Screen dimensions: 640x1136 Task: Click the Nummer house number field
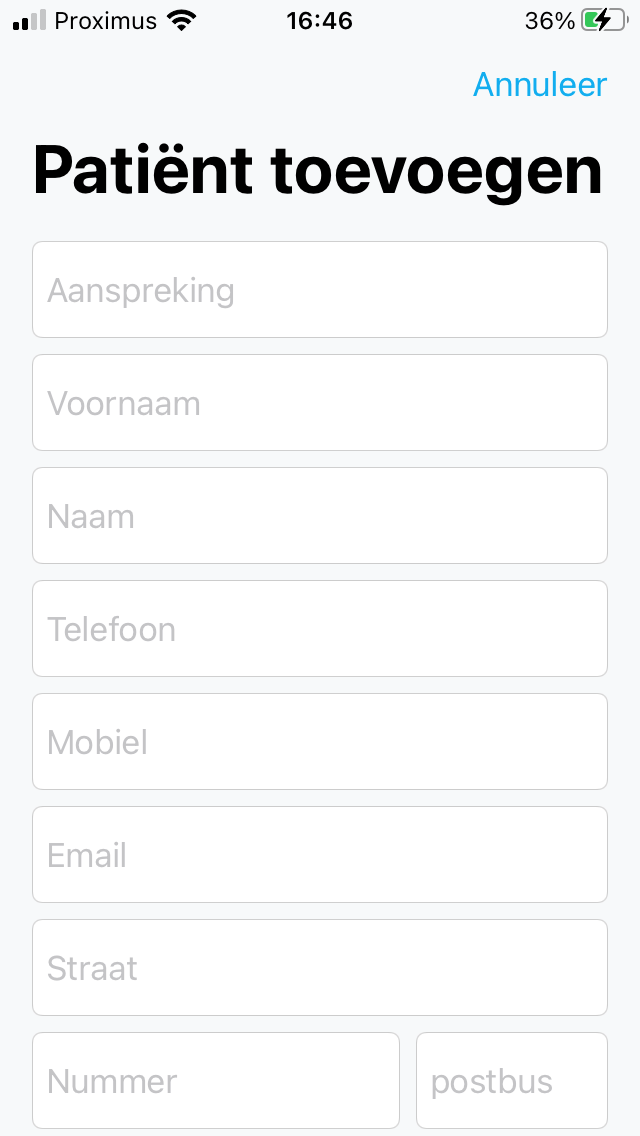(x=216, y=1080)
